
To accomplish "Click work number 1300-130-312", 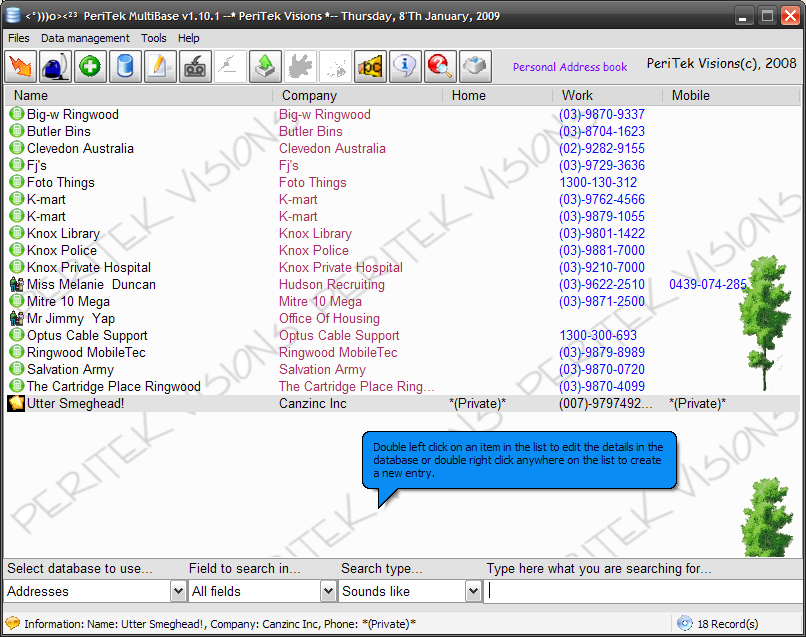I will [x=598, y=182].
